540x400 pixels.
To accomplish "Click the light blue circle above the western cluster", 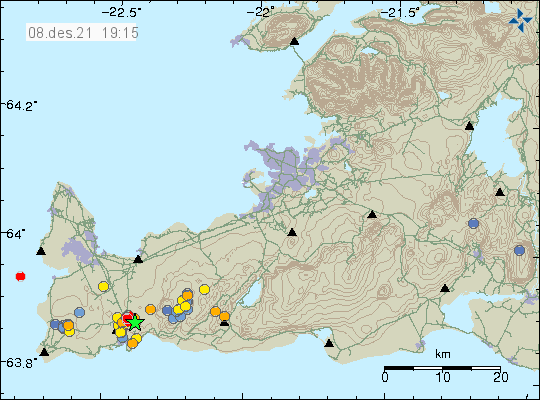I will [x=80, y=312].
